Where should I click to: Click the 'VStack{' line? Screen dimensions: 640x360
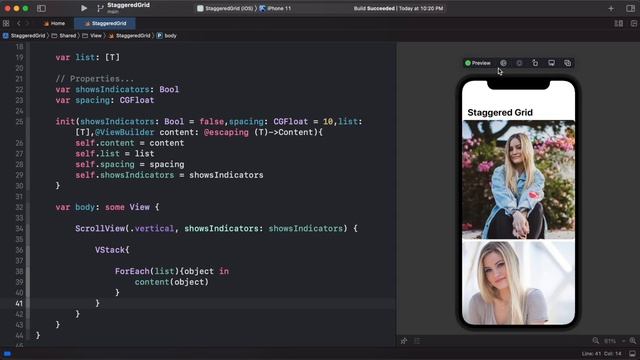112,250
